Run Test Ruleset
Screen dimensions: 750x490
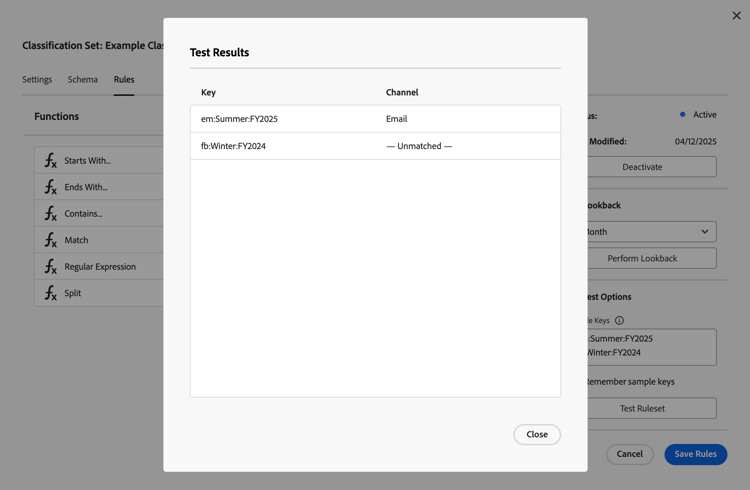coord(651,408)
